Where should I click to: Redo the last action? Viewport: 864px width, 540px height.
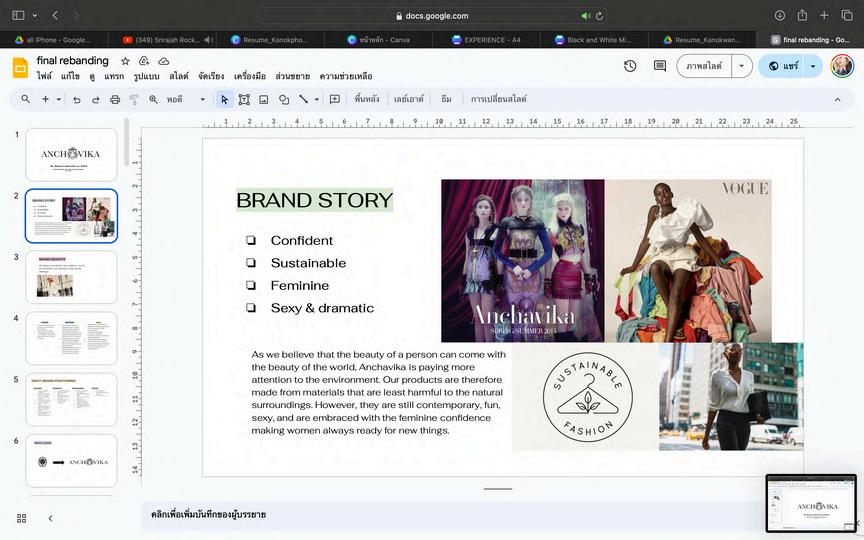(x=95, y=100)
